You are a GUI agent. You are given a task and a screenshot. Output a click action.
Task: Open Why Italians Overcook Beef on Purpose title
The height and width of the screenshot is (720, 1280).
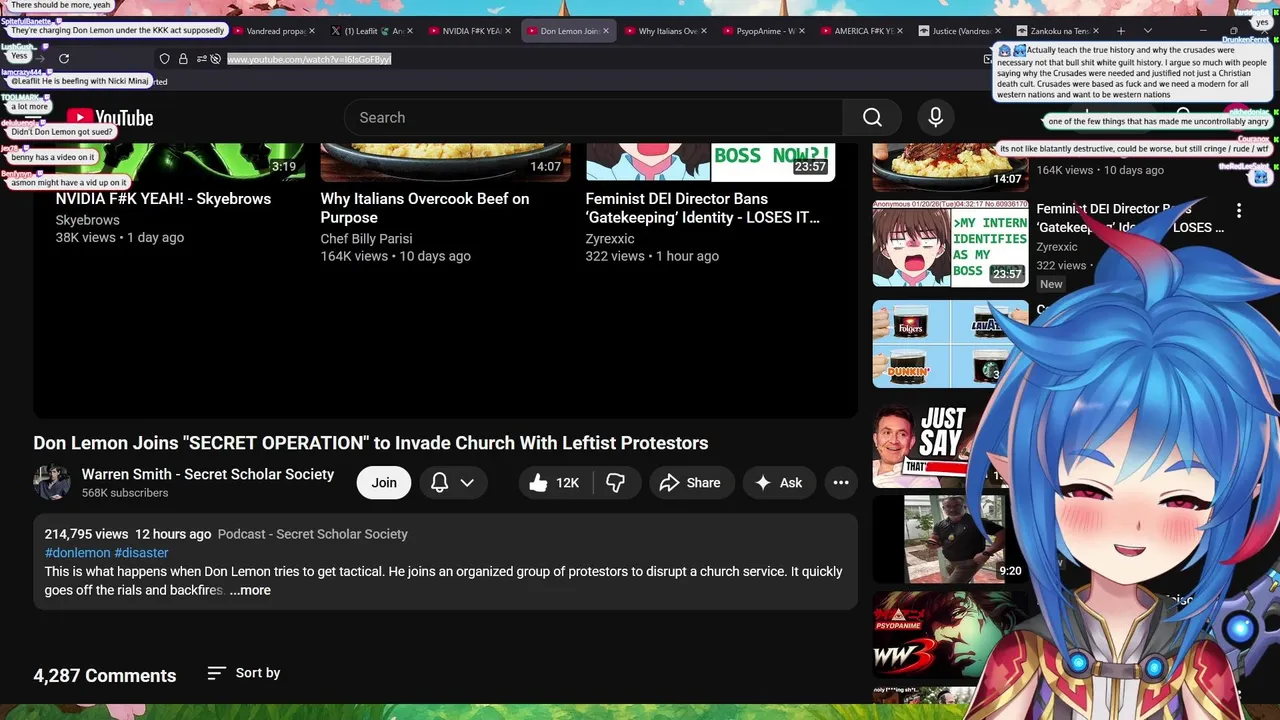(425, 208)
